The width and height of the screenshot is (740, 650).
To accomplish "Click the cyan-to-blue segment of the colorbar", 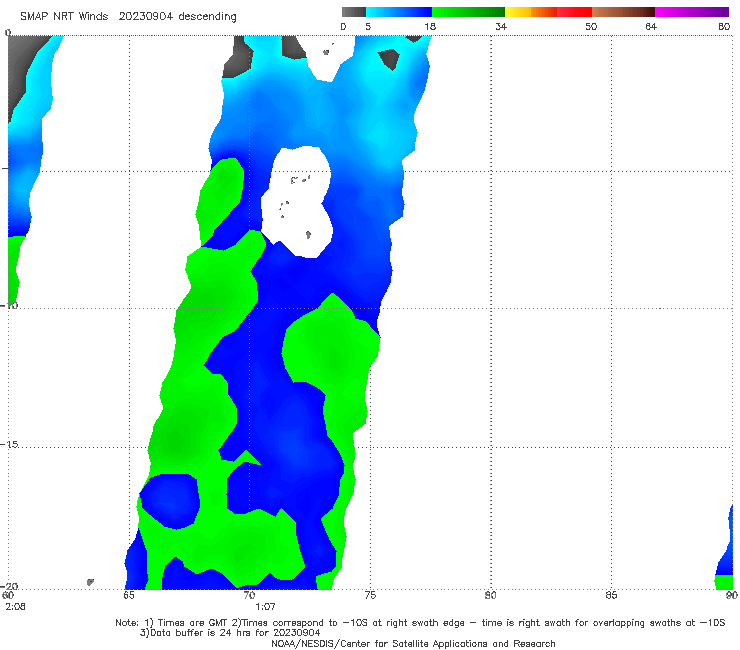I will (399, 12).
